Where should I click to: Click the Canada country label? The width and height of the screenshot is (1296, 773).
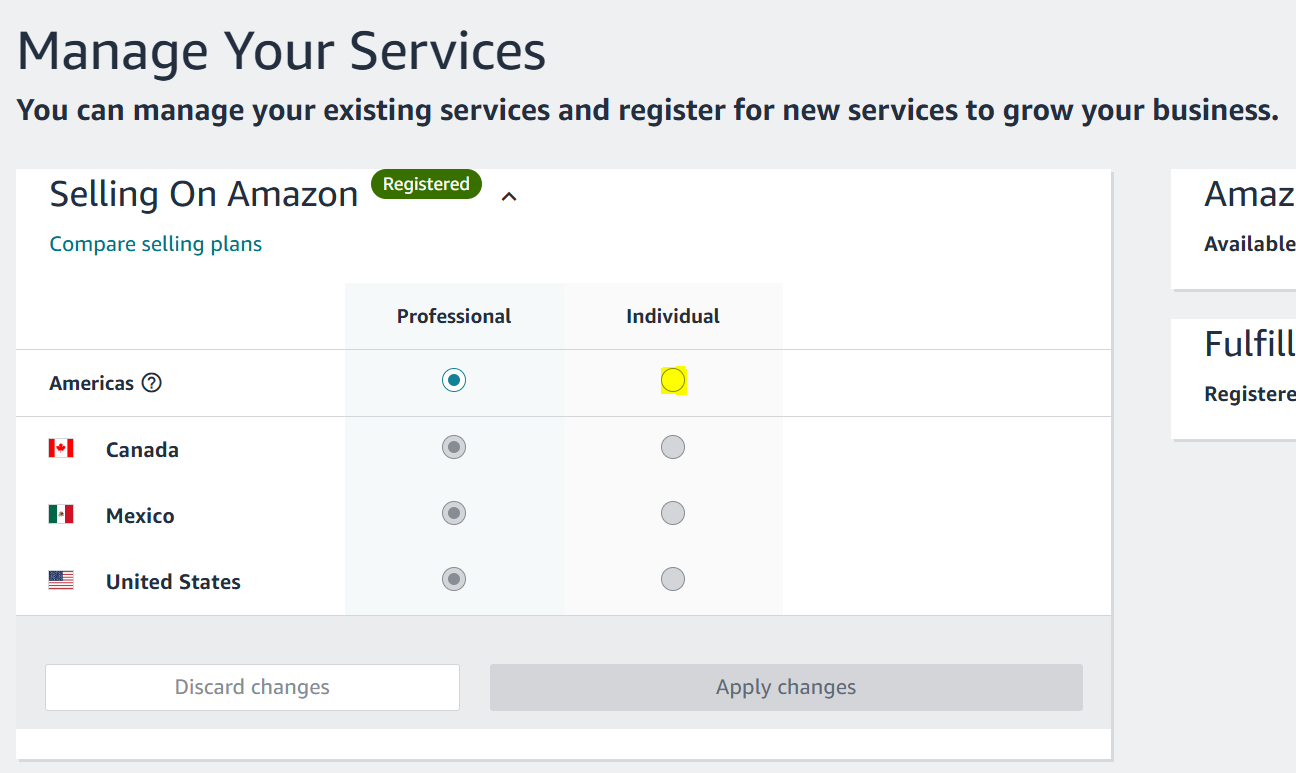coord(142,450)
